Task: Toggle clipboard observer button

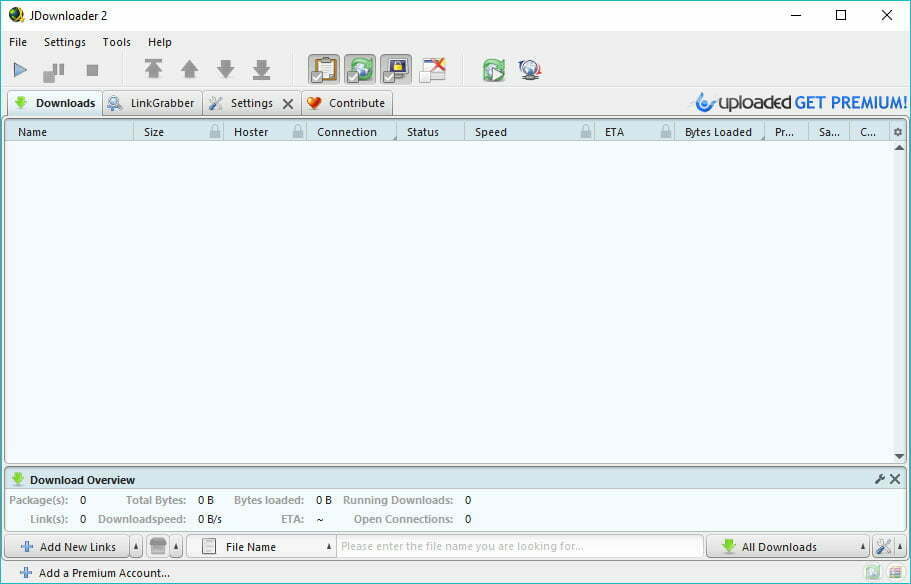Action: 324,70
